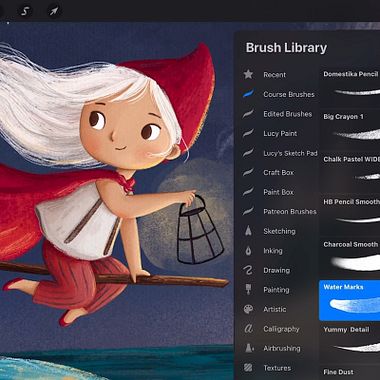
Task: Select the Selection S-shaped tool icon
Action: pyautogui.click(x=26, y=11)
